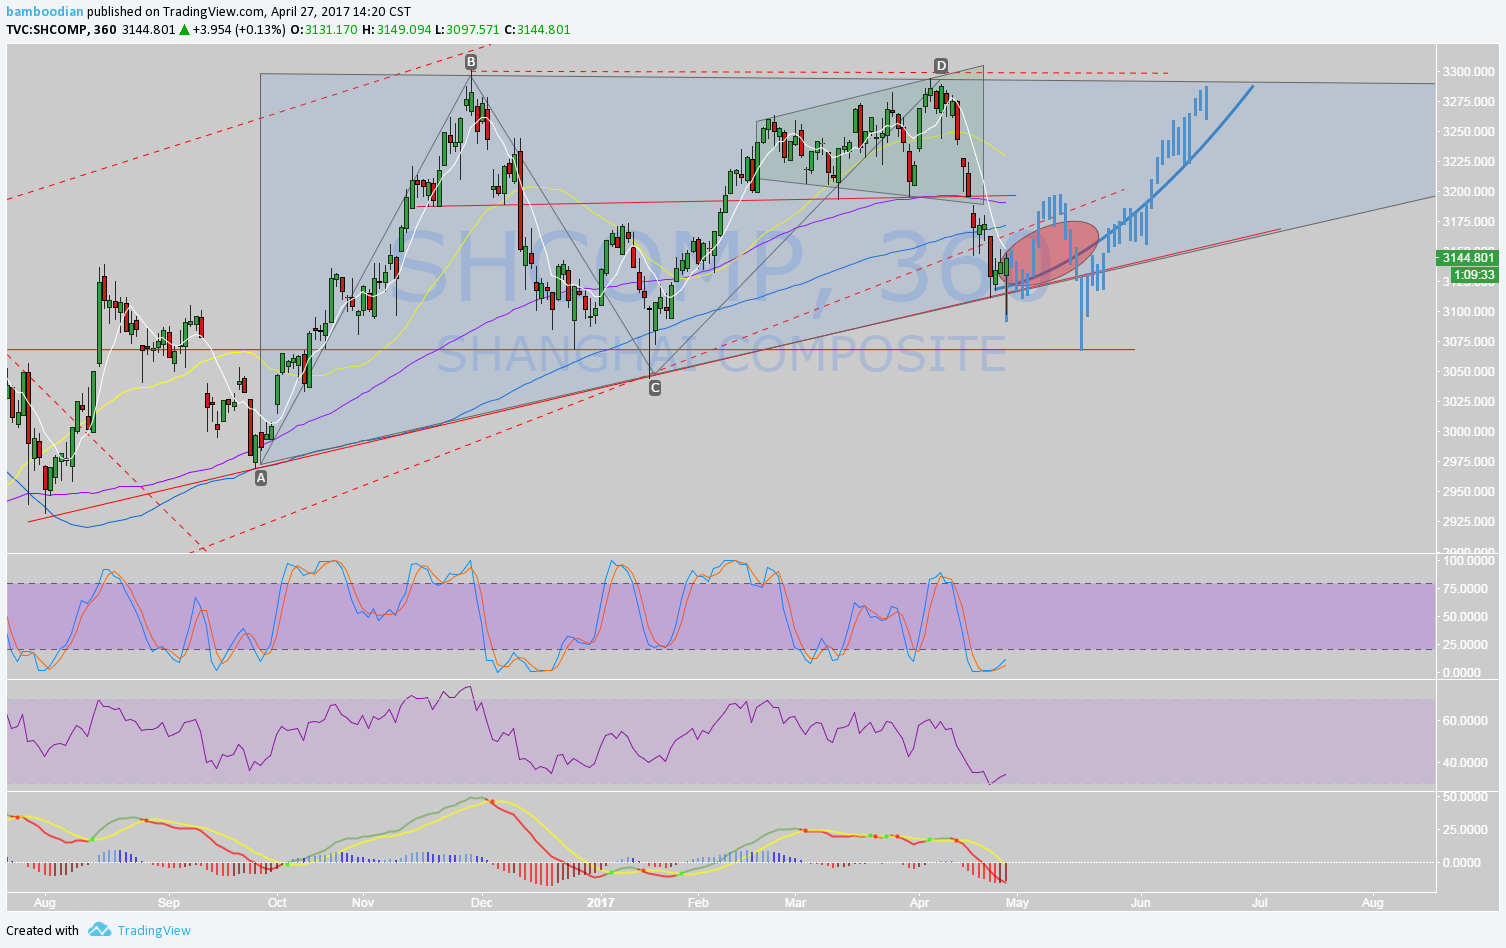The height and width of the screenshot is (948, 1506).
Task: Click the 3225.000 price axis label
Action: pos(1468,162)
